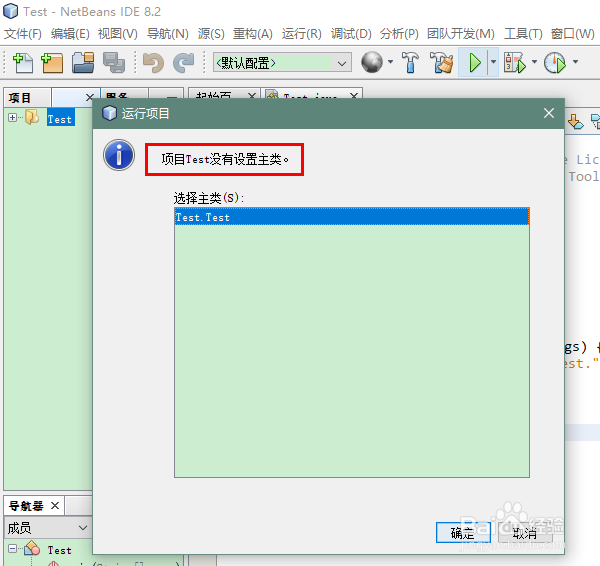Click editor toolbar down-arrow icon behind dialog
Screen dimensions: 600x566
click(x=576, y=121)
